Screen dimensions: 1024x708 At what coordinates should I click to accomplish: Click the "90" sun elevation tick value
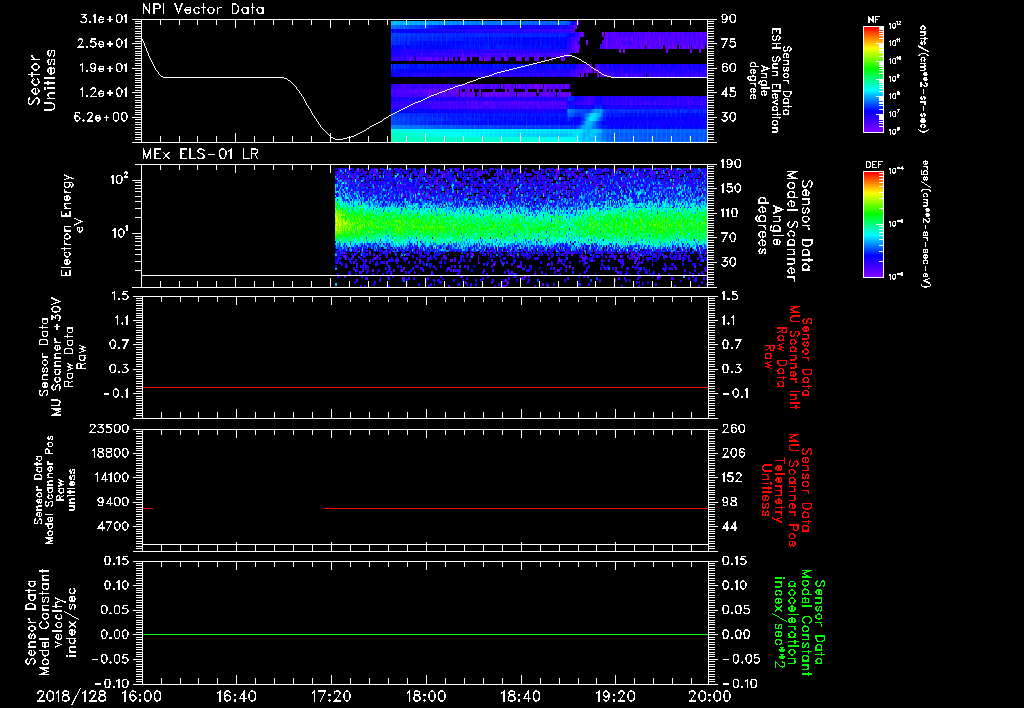pos(729,19)
